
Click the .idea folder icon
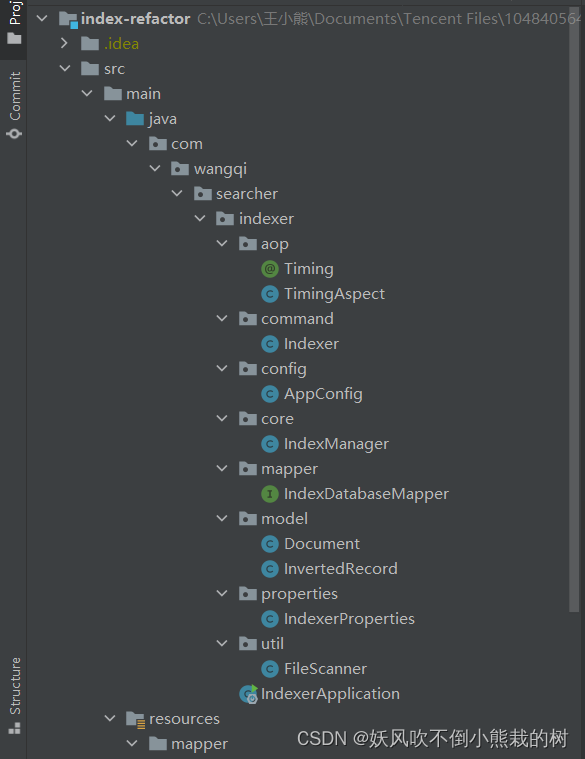point(90,44)
